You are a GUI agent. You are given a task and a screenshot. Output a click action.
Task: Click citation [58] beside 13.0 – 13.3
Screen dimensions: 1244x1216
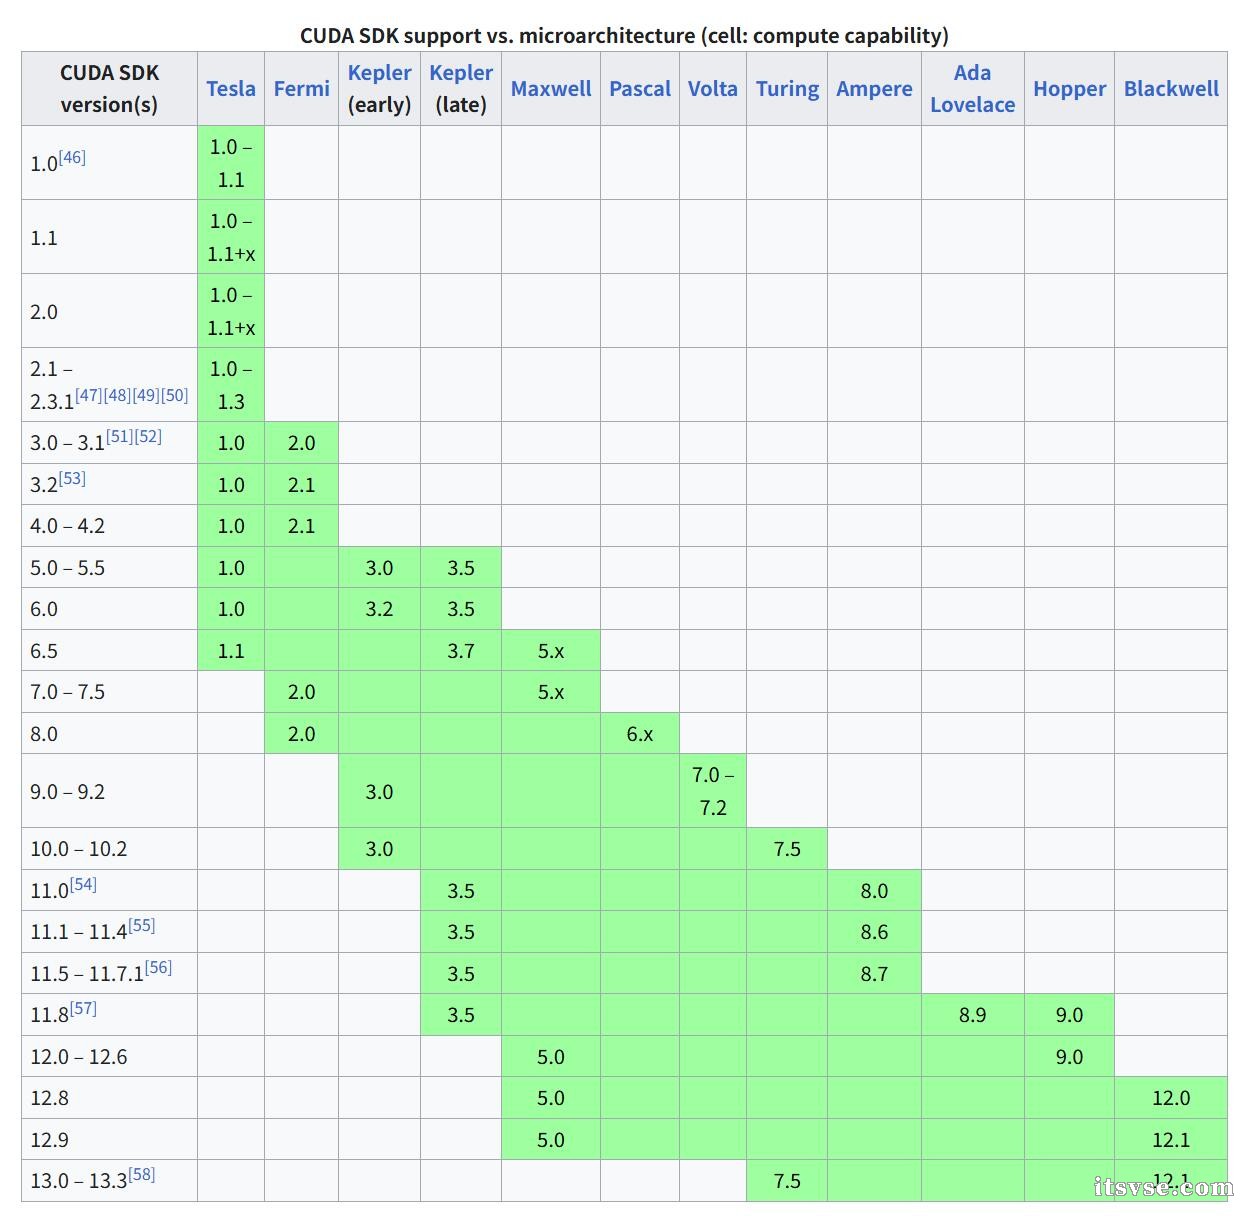click(141, 1174)
